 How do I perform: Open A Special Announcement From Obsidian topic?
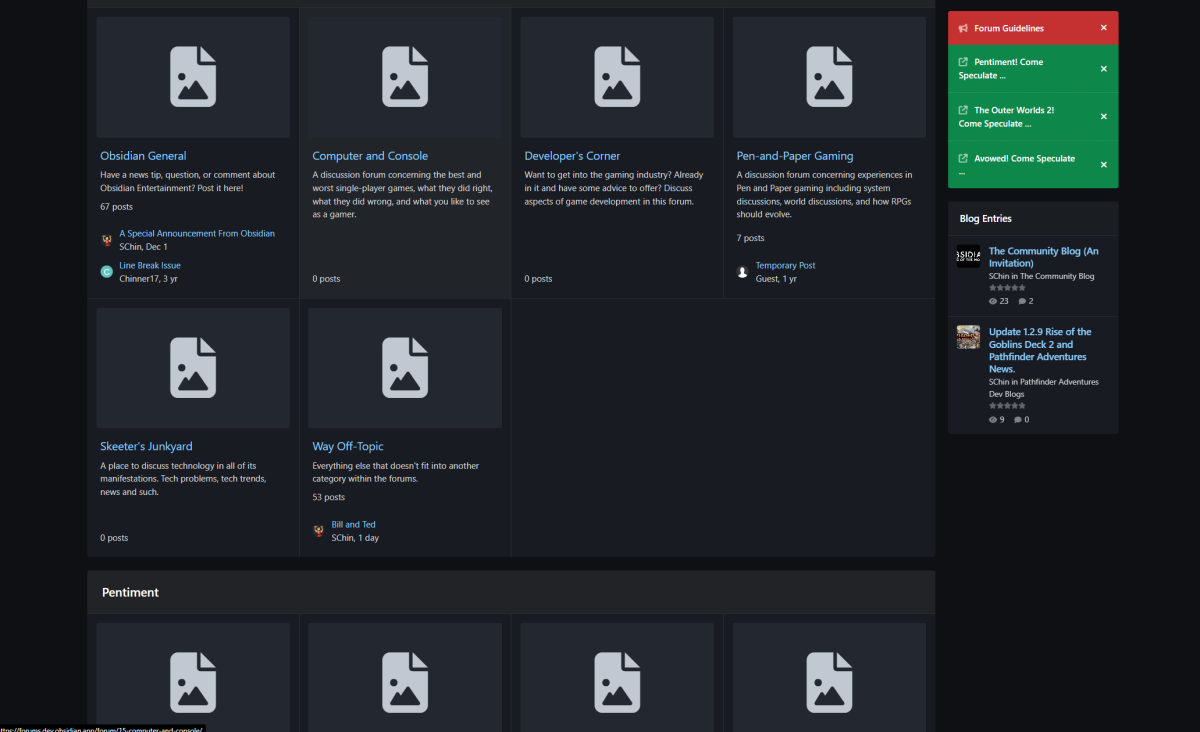click(x=197, y=233)
